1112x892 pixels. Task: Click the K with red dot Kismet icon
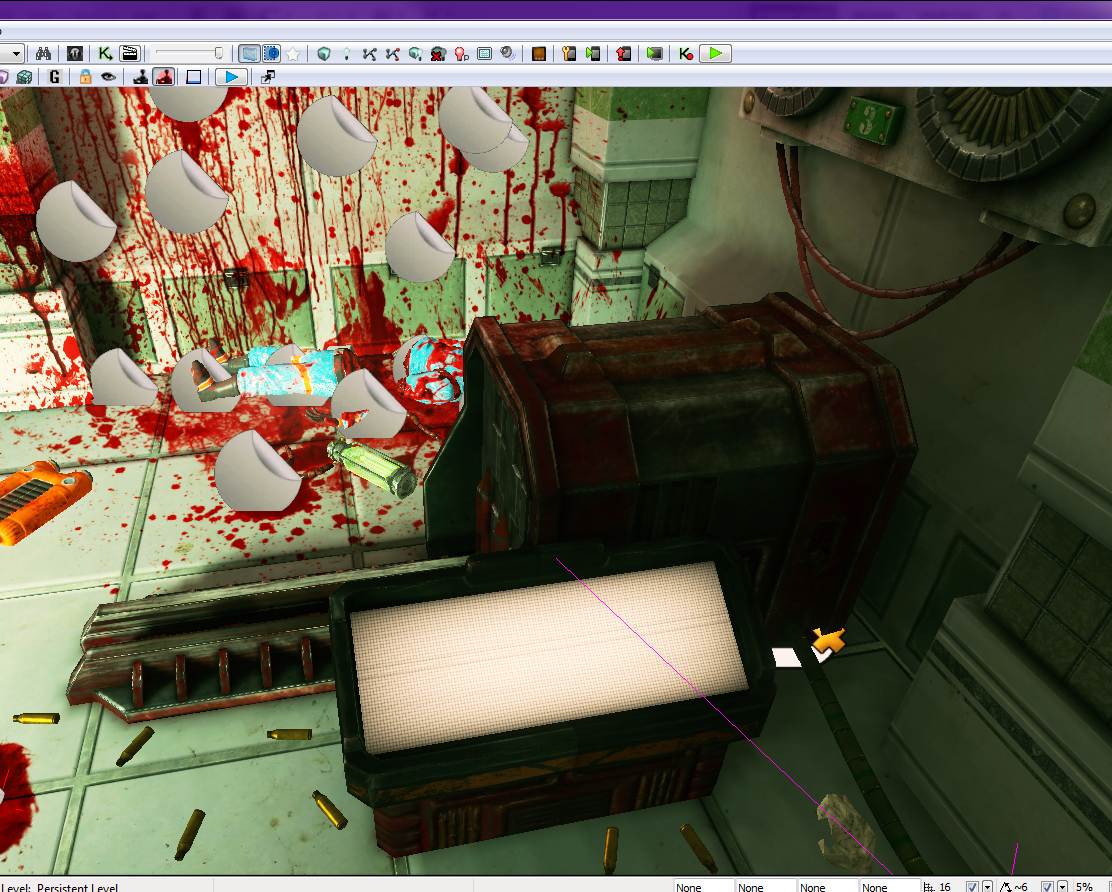pyautogui.click(x=686, y=54)
